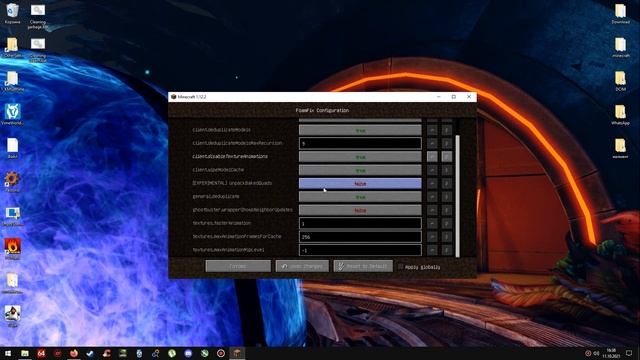Click the Reset to Default button
Viewport: 640px width, 360px height.
pos(363,266)
